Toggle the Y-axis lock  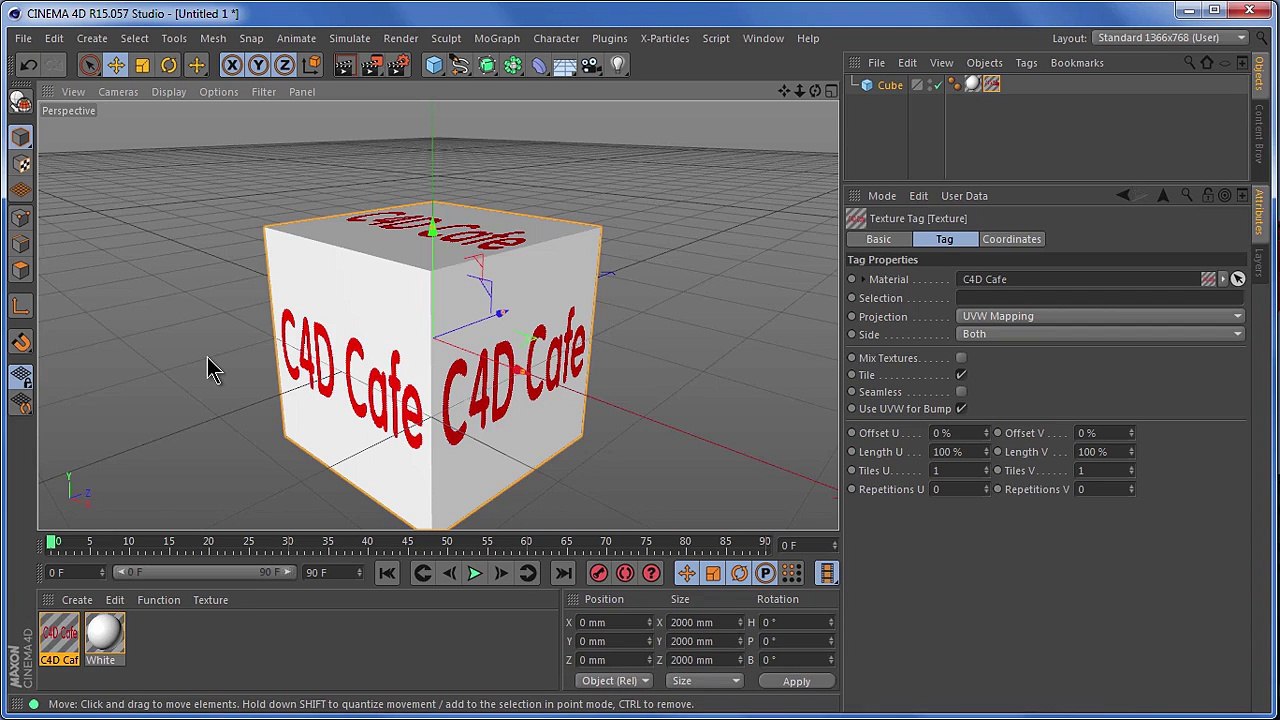[x=258, y=65]
